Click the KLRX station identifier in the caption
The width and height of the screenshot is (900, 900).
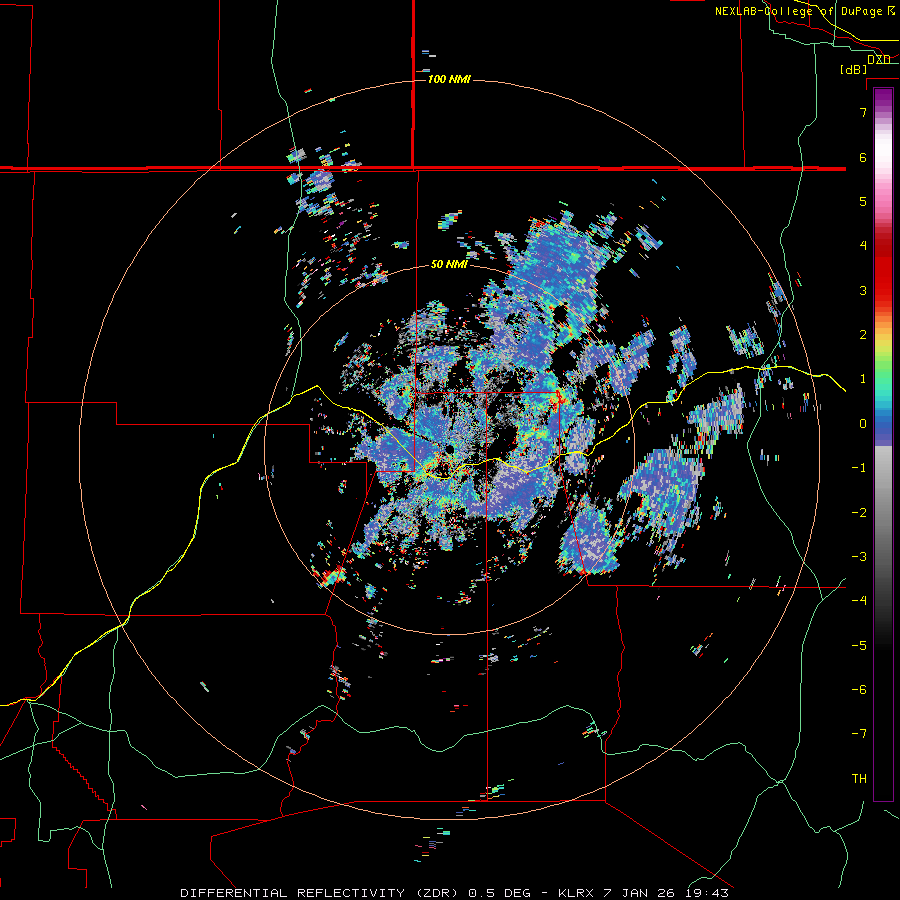point(577,893)
